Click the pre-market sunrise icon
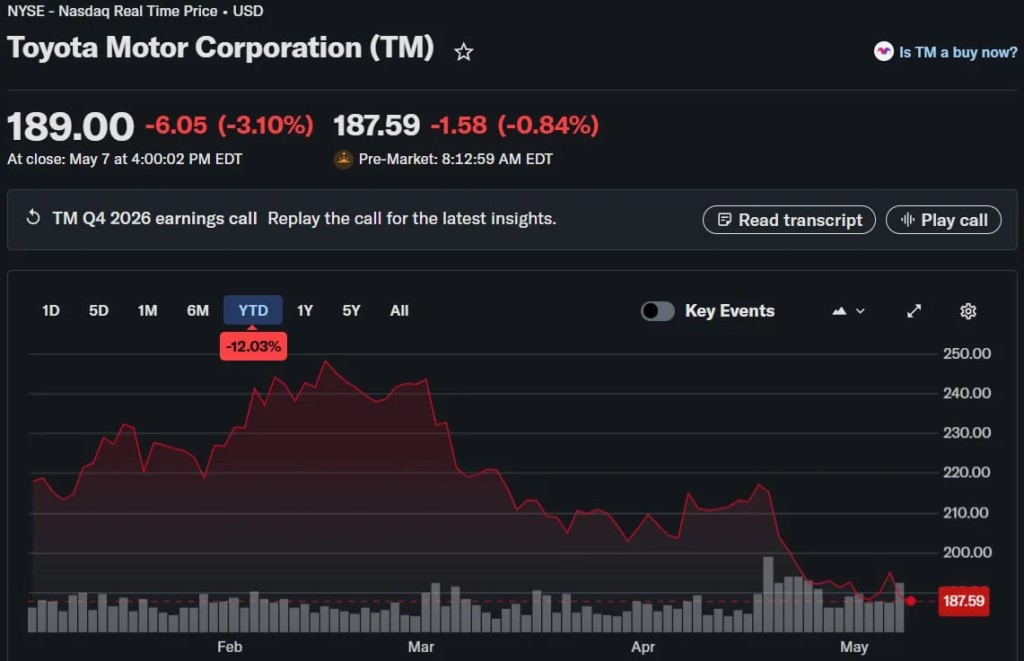The width and height of the screenshot is (1024, 661). click(344, 159)
